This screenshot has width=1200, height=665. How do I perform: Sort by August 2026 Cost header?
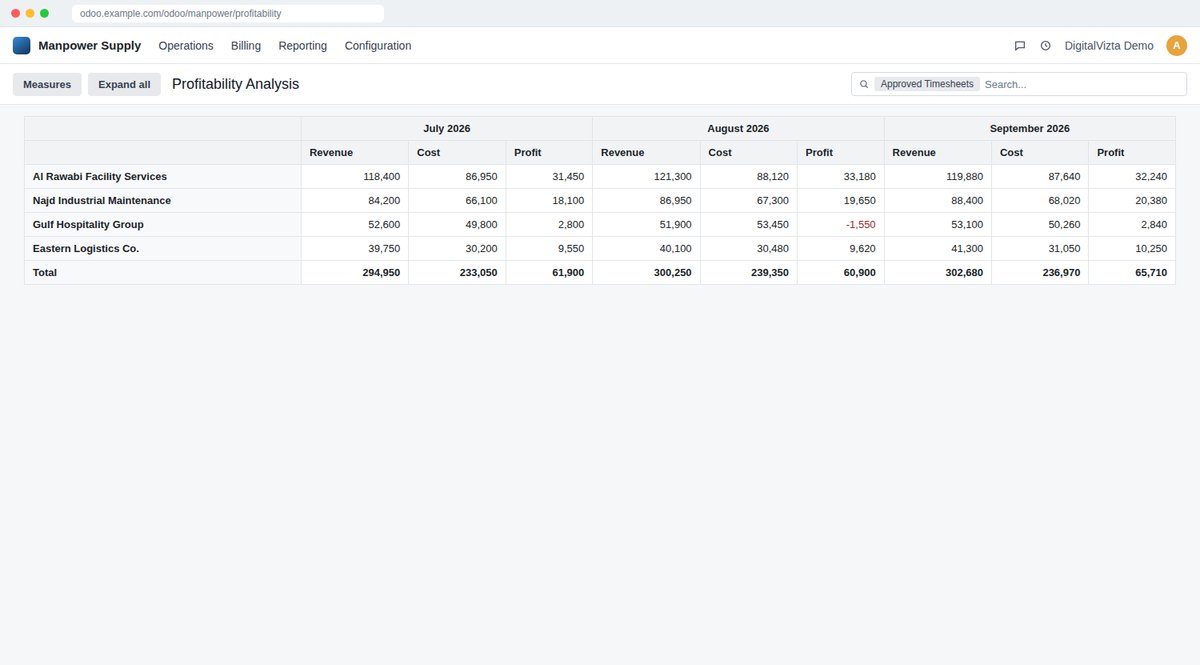[x=749, y=152]
